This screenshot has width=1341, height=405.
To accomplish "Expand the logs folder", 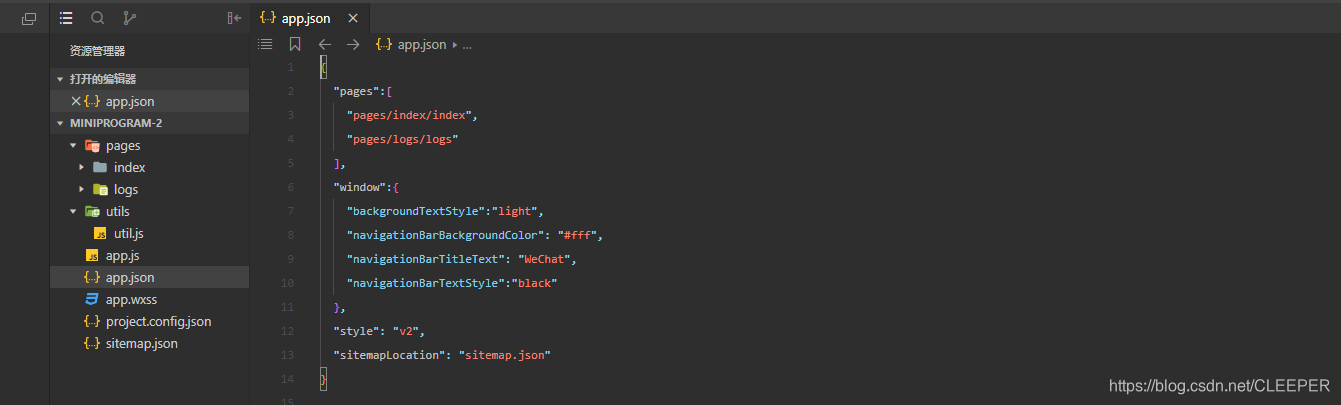I will pos(81,189).
